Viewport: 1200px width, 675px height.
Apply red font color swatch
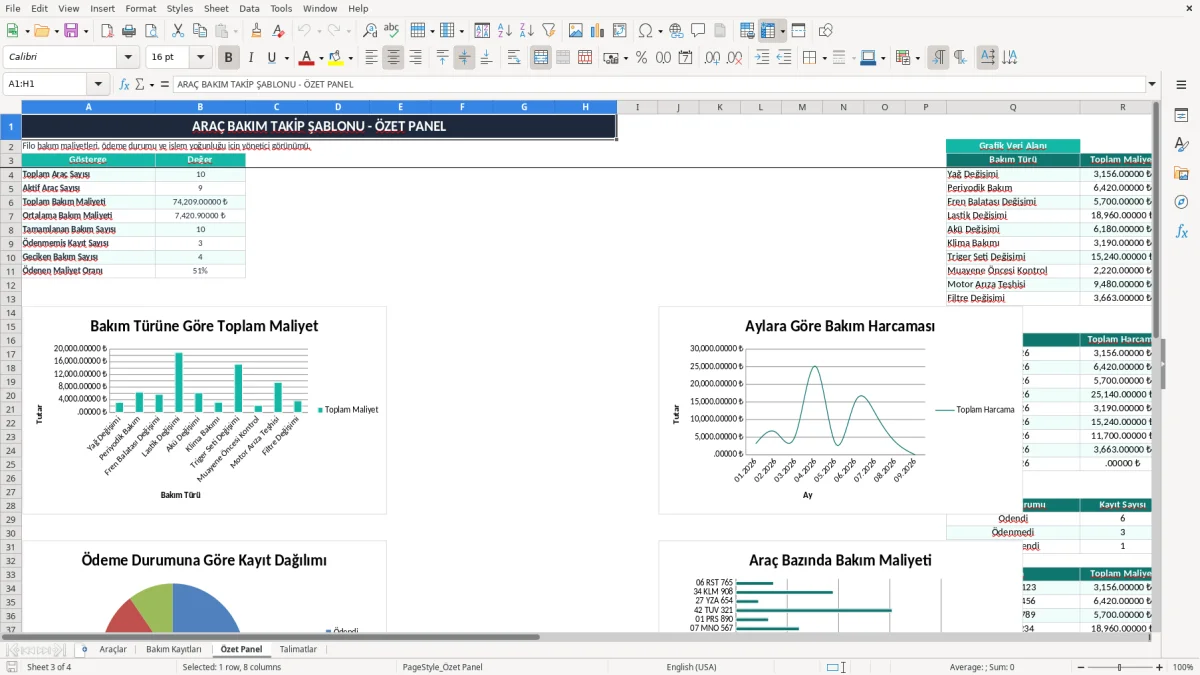click(x=307, y=58)
